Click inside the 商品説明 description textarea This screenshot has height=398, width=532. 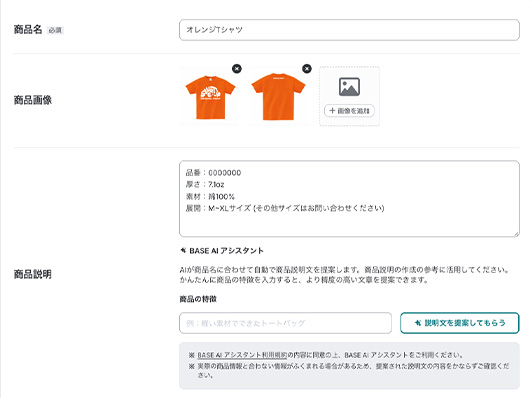click(x=349, y=198)
